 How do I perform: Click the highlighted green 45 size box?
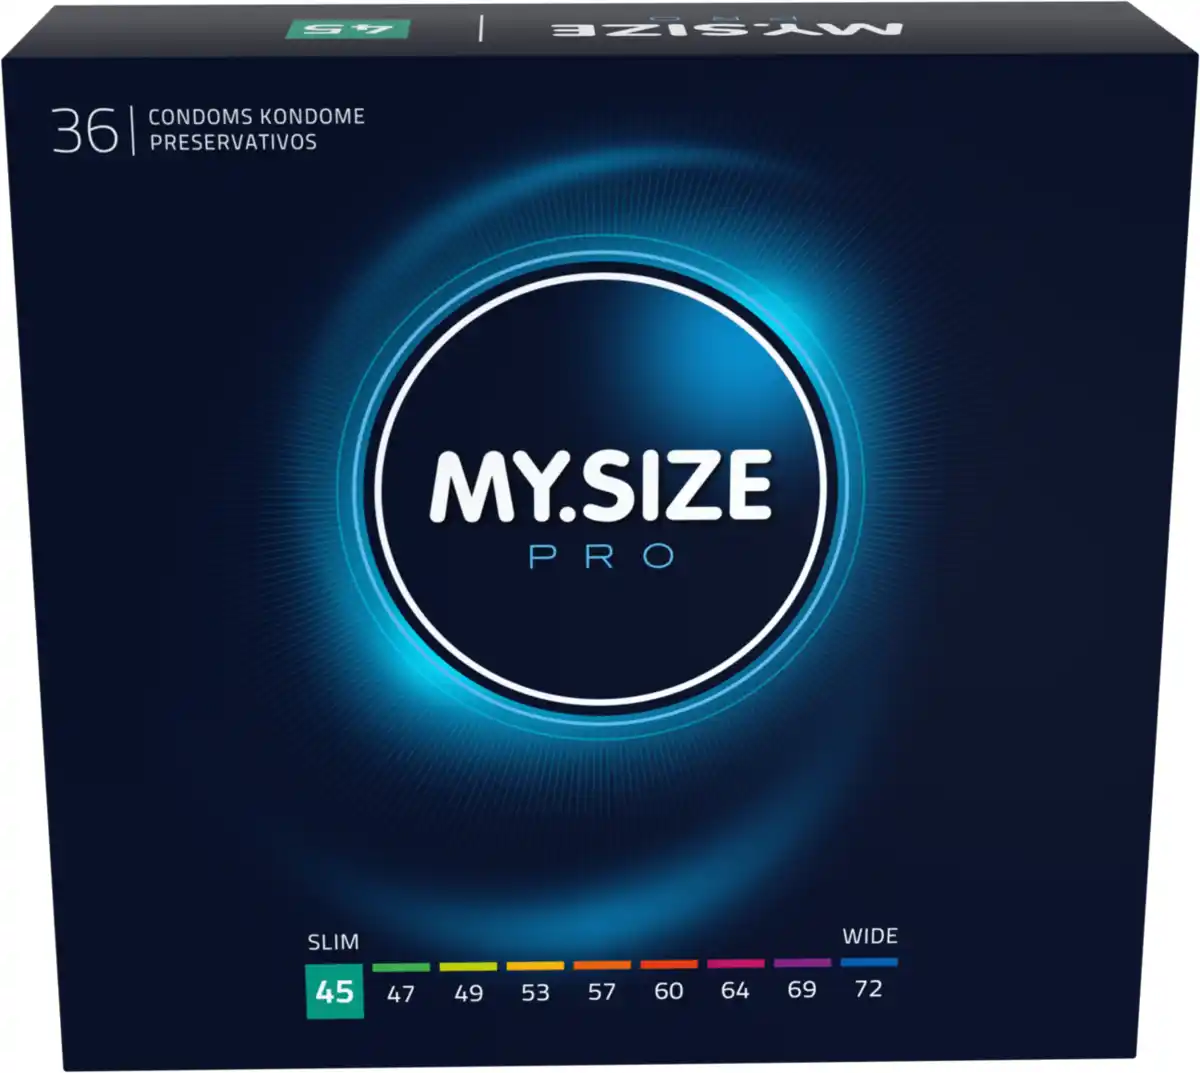coord(334,991)
